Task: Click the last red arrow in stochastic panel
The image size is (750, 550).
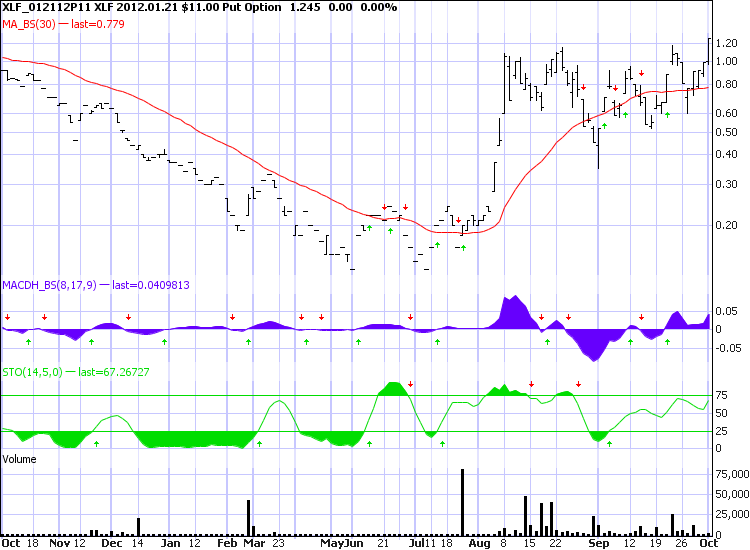Action: pyautogui.click(x=578, y=383)
